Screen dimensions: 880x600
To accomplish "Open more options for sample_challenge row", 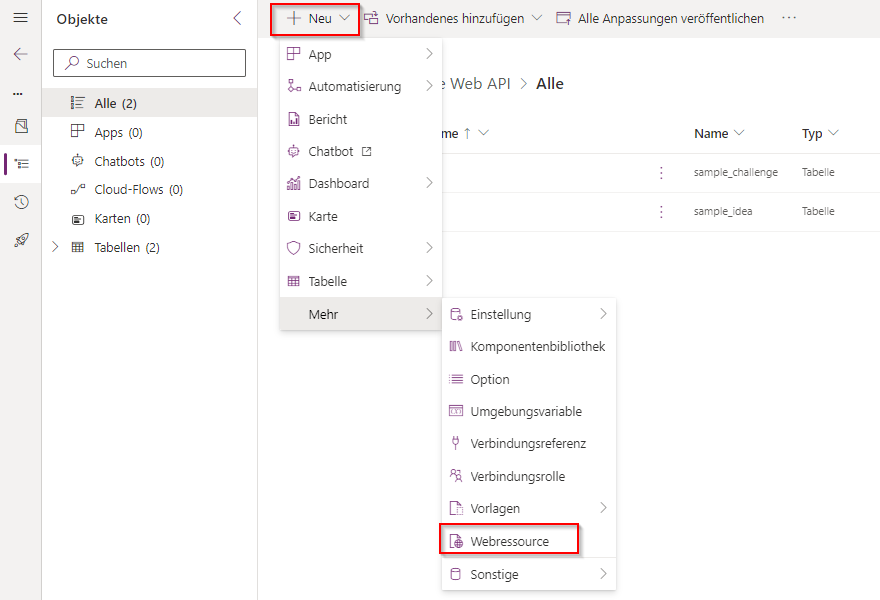I will click(x=661, y=173).
